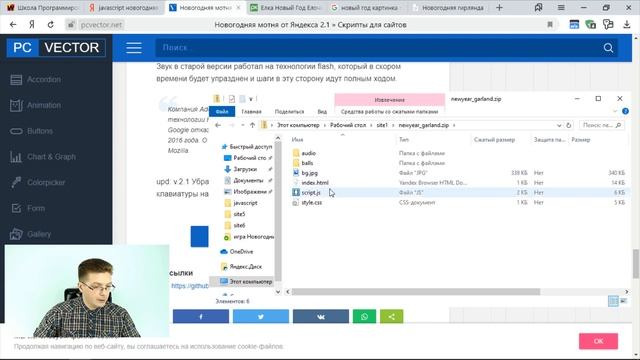The width and height of the screenshot is (640, 360).
Task: Share the article on Twitter
Action: [261, 316]
